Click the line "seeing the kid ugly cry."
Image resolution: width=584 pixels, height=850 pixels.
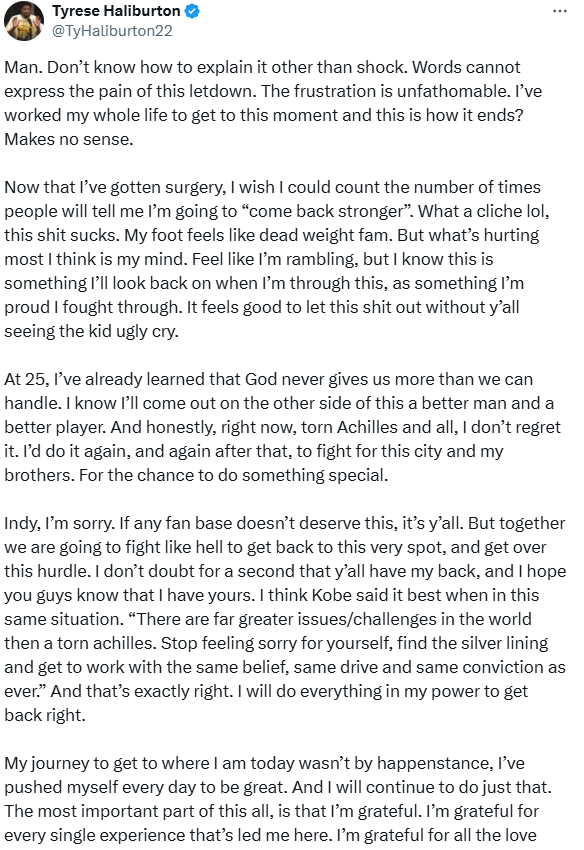point(91,331)
